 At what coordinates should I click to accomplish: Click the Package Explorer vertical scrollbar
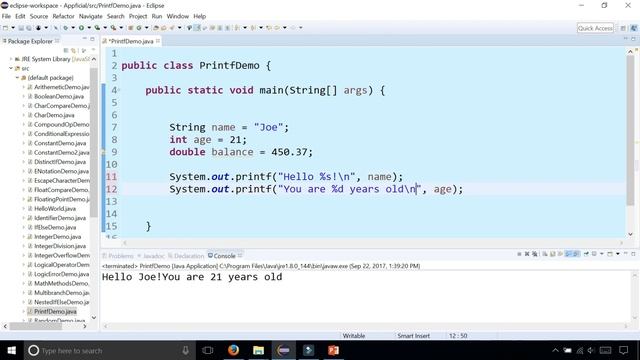(93, 143)
